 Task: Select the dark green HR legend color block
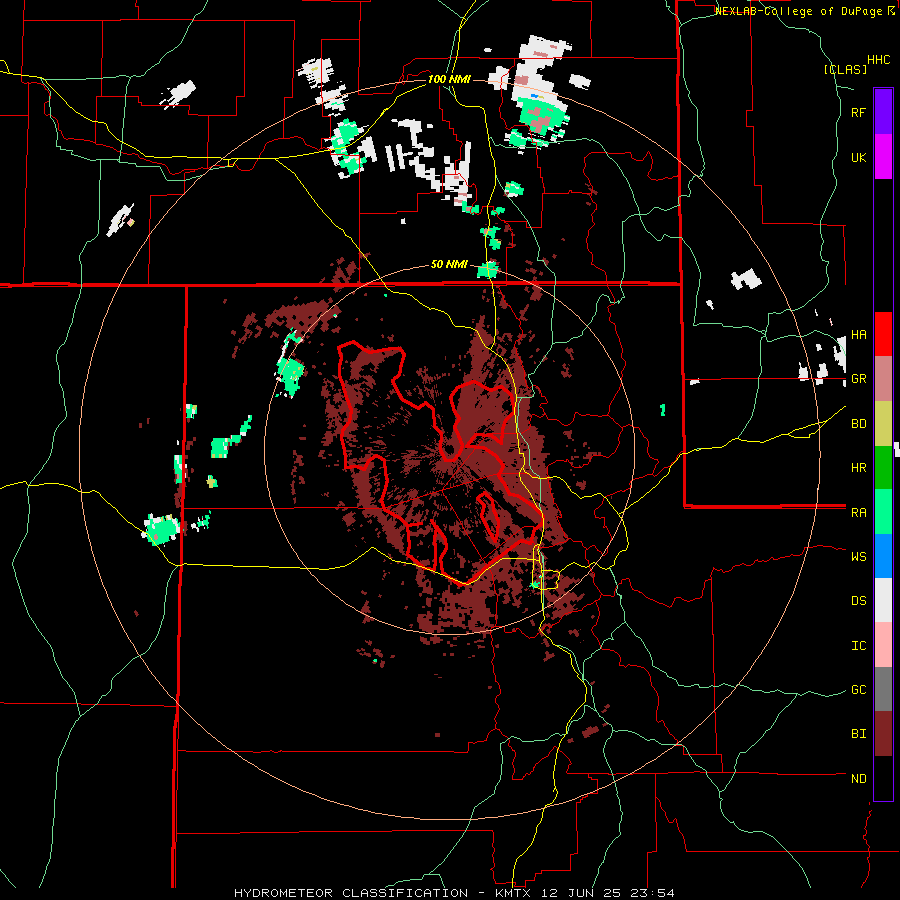(883, 468)
